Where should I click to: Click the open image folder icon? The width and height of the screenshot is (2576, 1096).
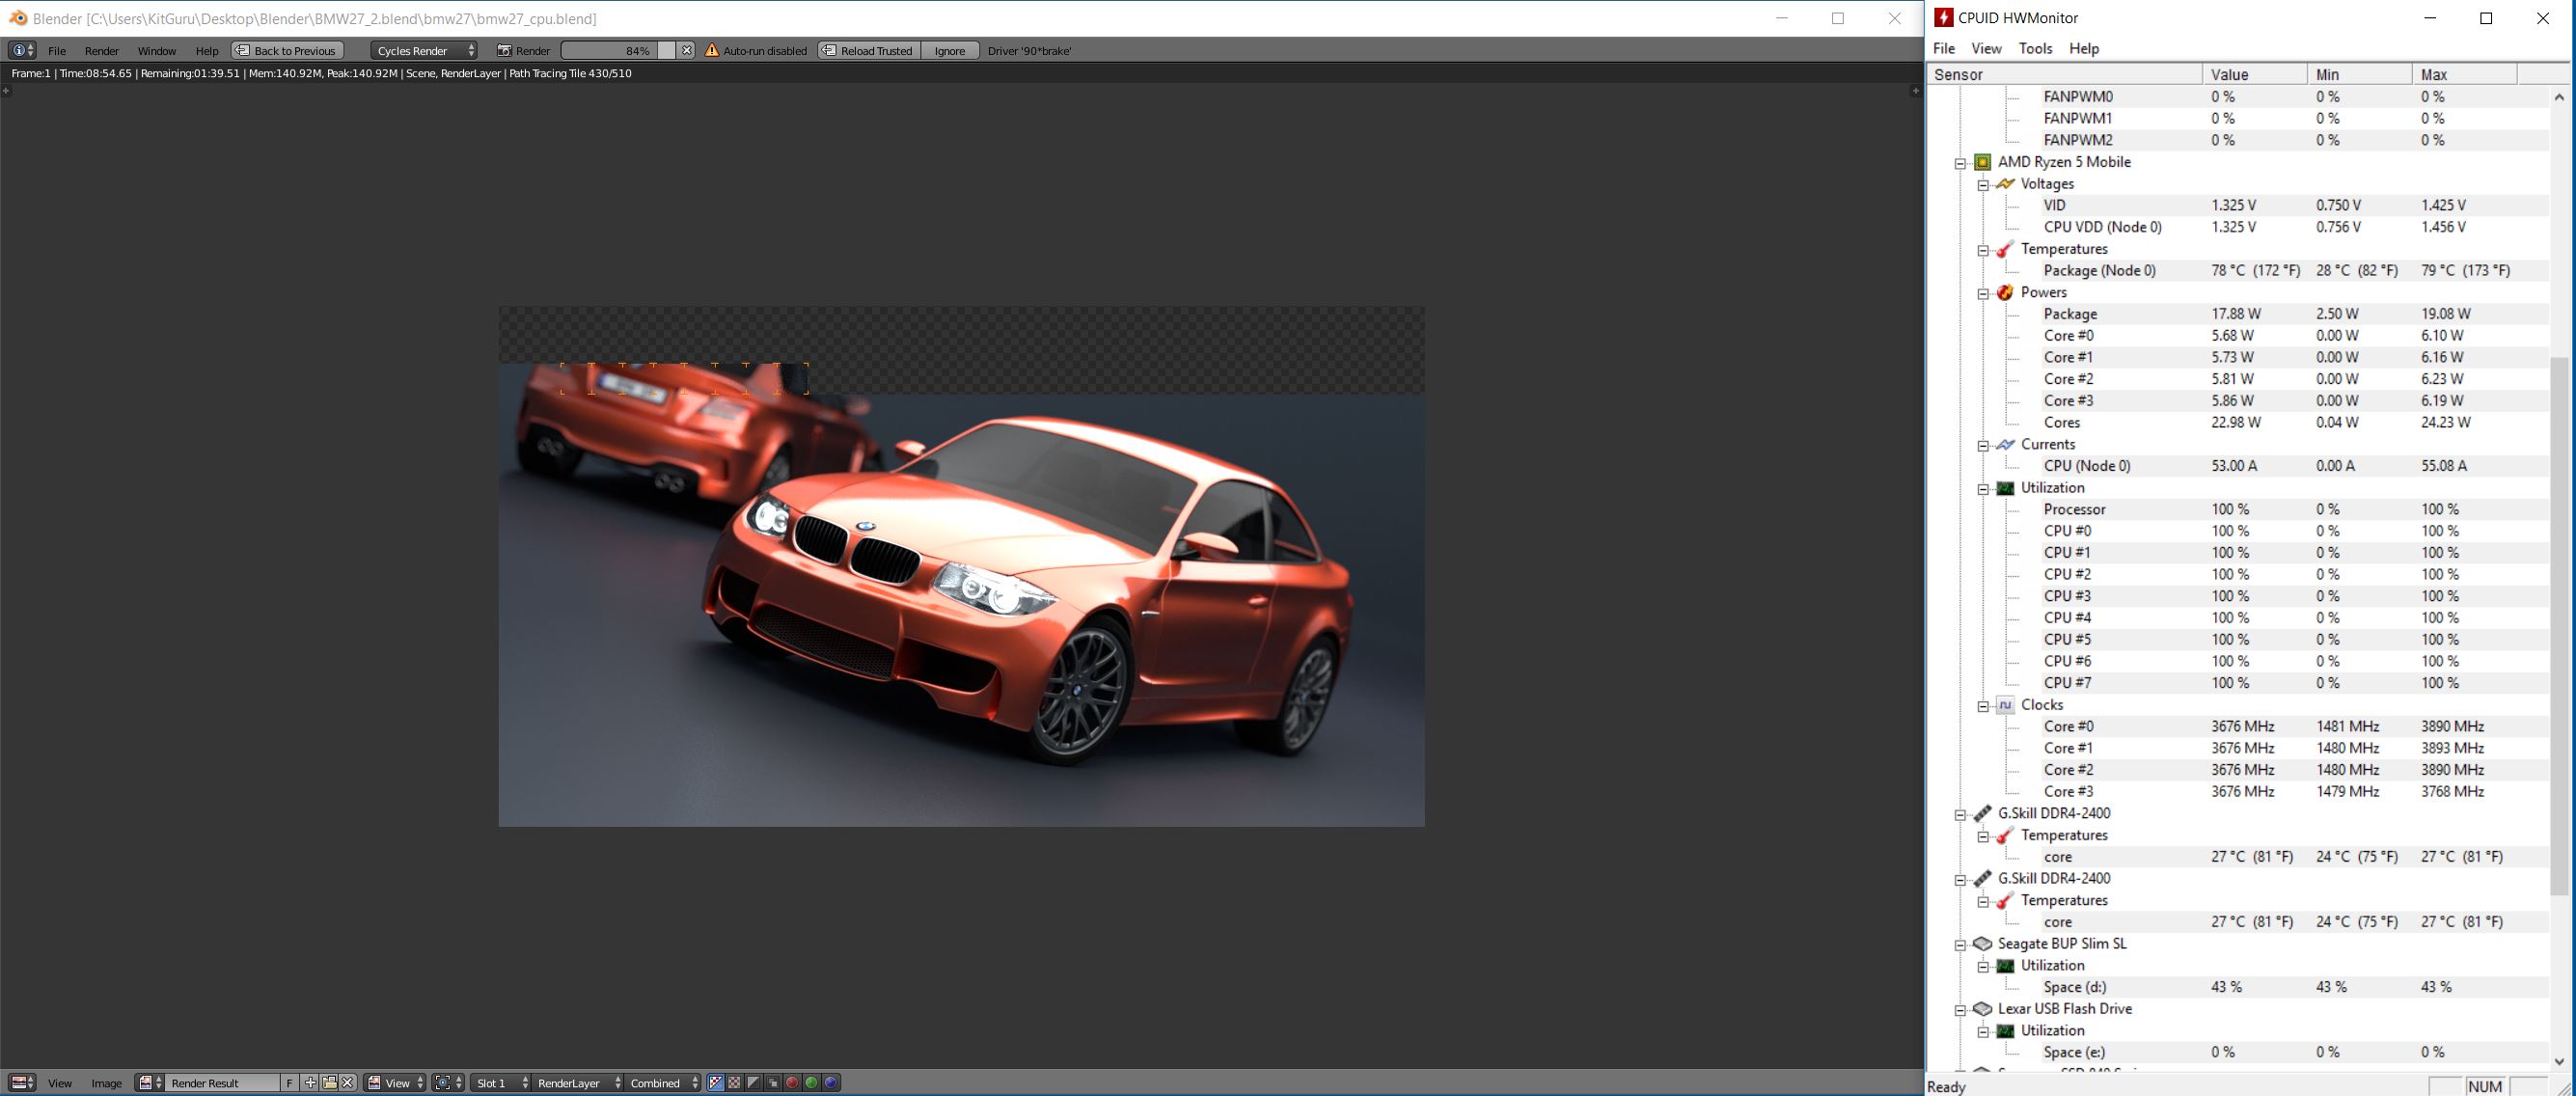pos(329,1083)
